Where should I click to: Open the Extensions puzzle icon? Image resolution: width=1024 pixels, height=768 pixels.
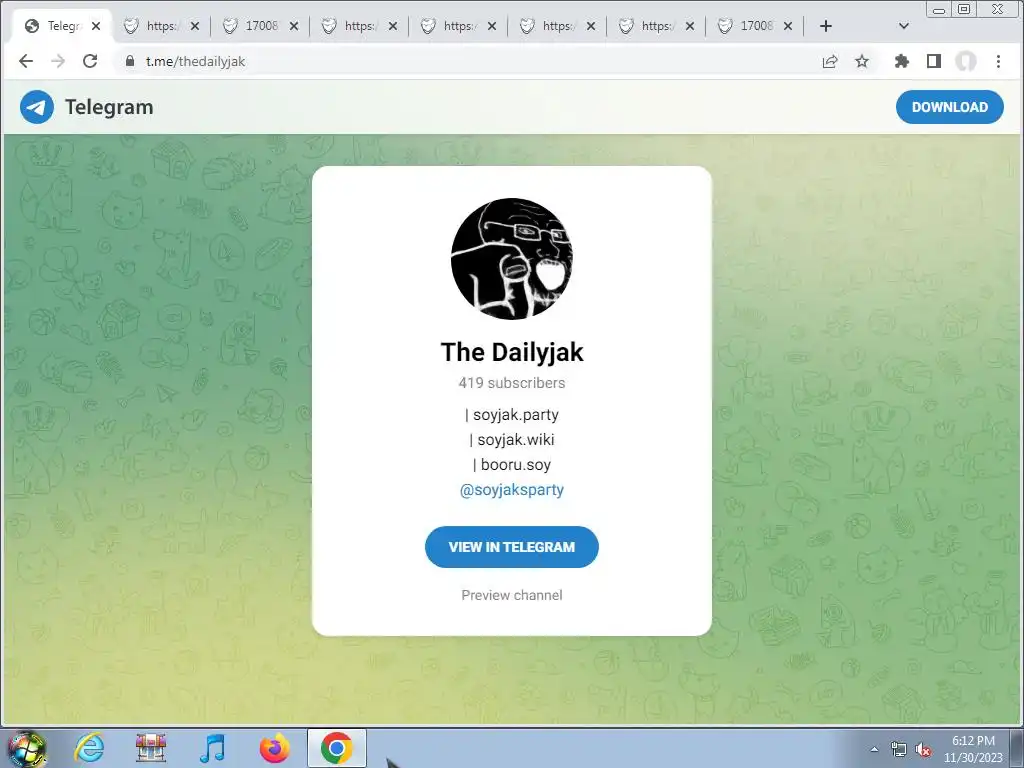[x=902, y=61]
